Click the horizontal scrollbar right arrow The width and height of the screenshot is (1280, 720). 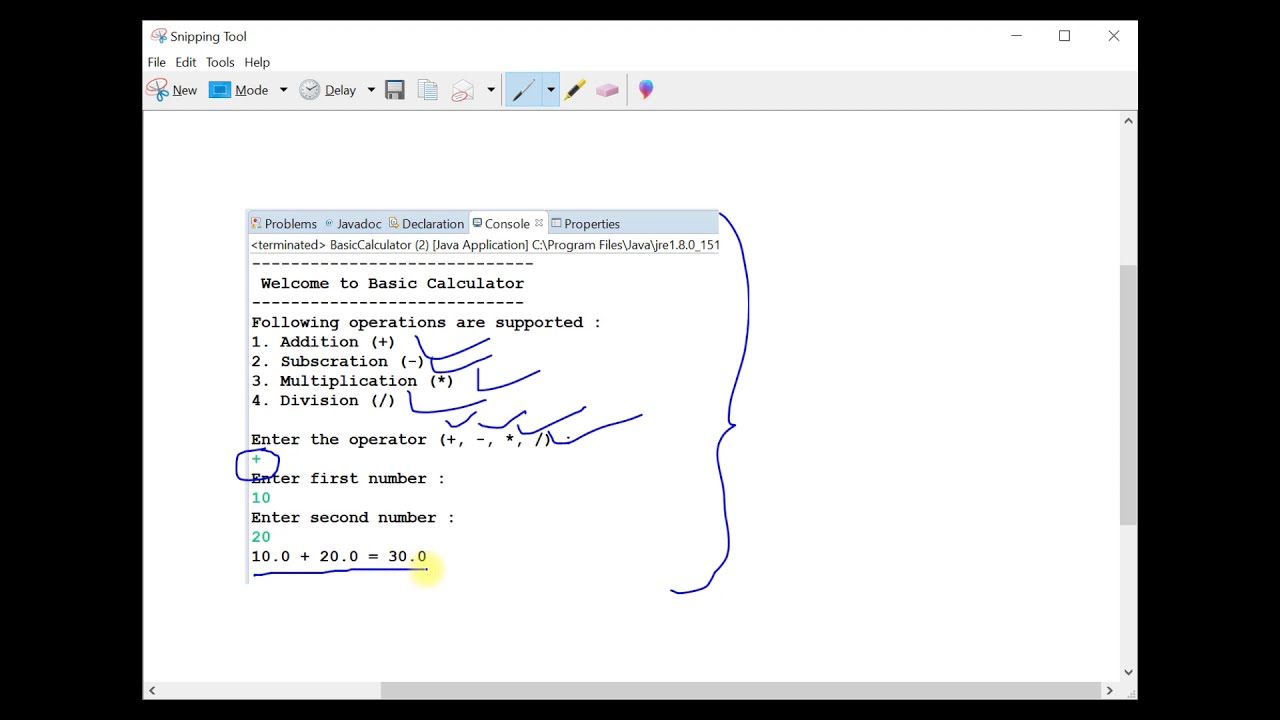point(1109,690)
